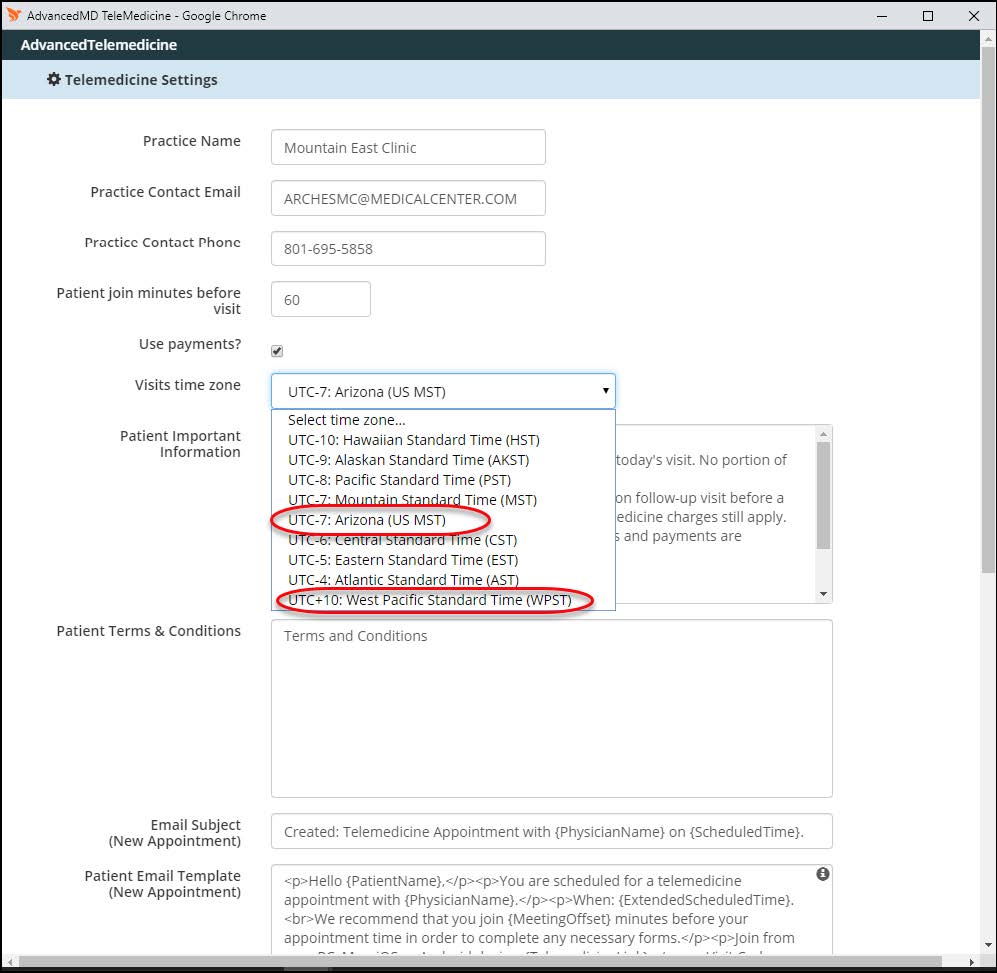The width and height of the screenshot is (997, 973).
Task: Select UTC-7 Mountain Standard Time option
Action: click(443, 500)
